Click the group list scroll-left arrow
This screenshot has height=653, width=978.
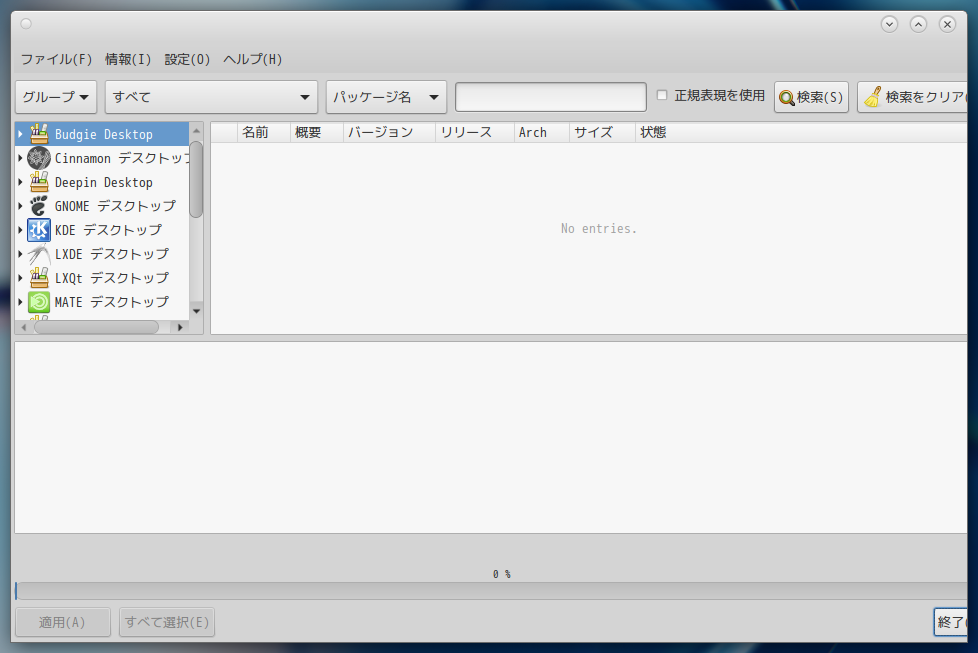[x=24, y=327]
